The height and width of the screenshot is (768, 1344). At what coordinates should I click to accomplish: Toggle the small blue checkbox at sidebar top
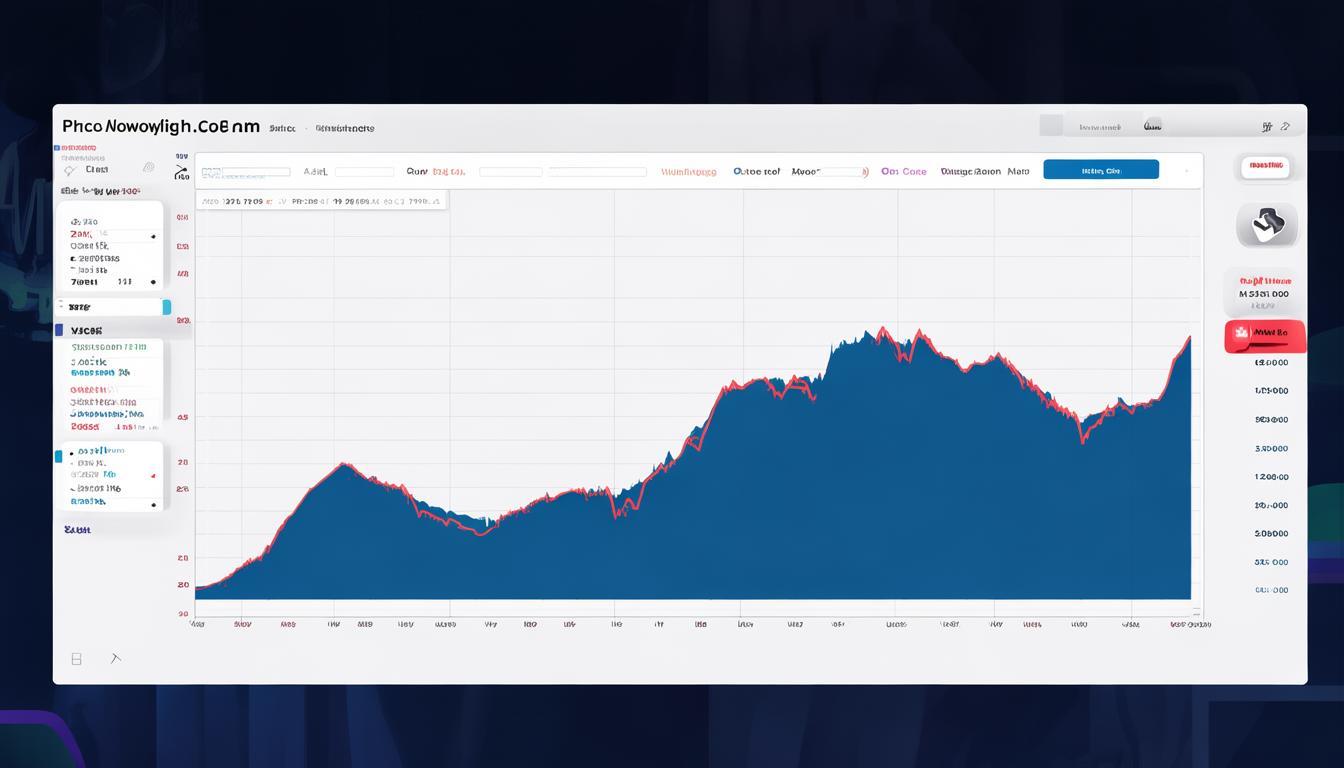57,148
